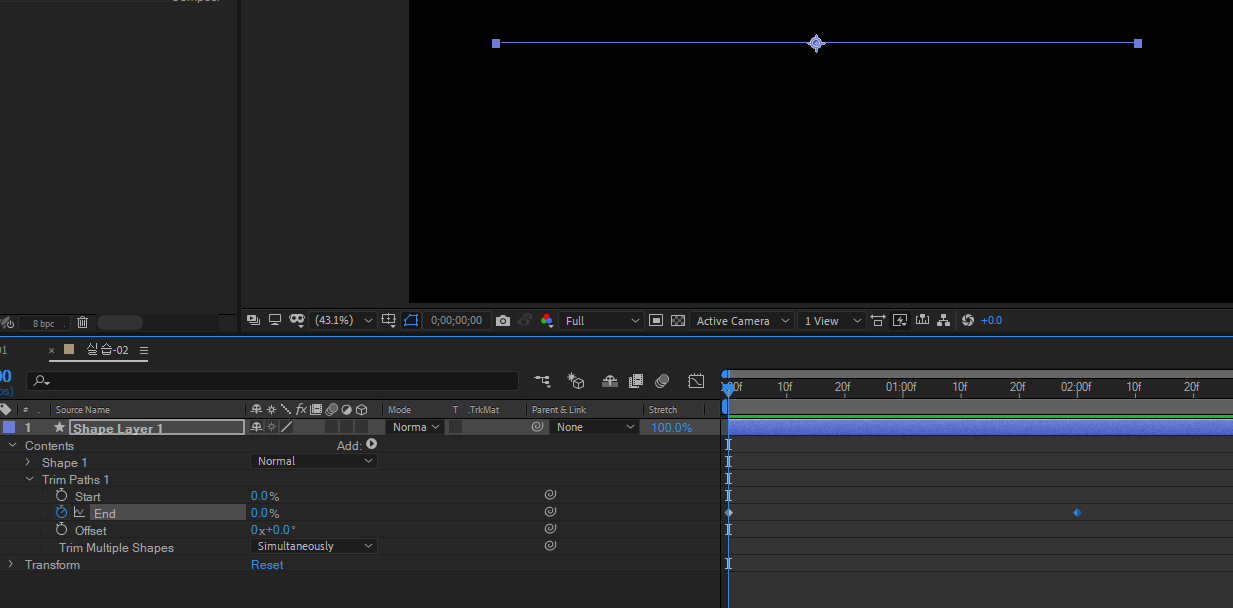Image resolution: width=1233 pixels, height=608 pixels.
Task: Take a snapshot with the camera icon
Action: click(503, 321)
